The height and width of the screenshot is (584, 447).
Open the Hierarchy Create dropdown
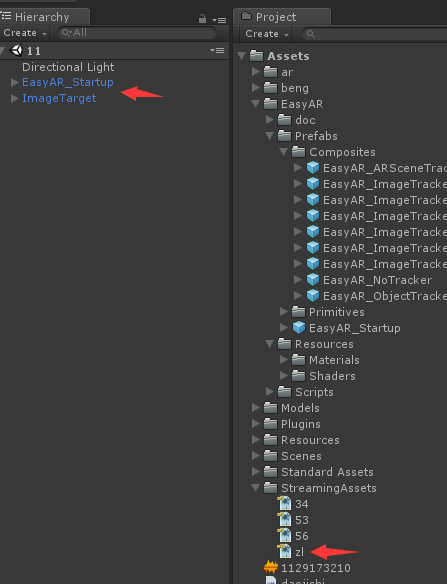[25, 33]
